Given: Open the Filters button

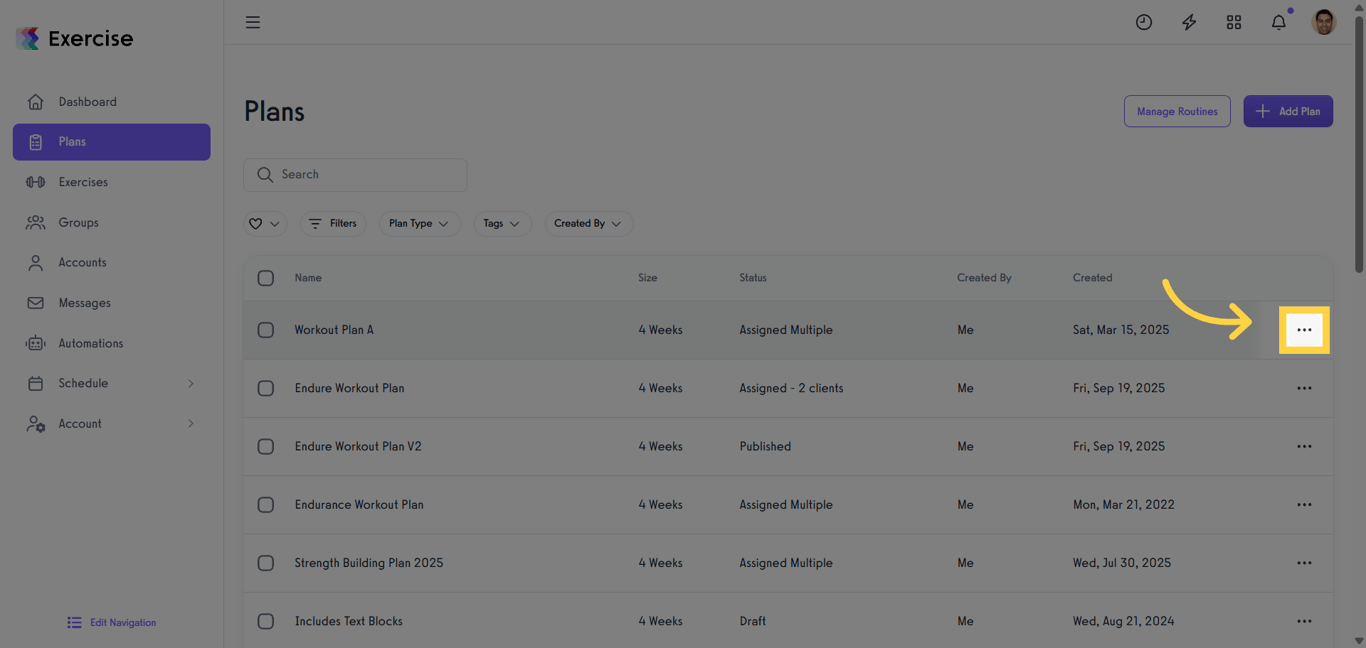Looking at the screenshot, I should pos(332,224).
